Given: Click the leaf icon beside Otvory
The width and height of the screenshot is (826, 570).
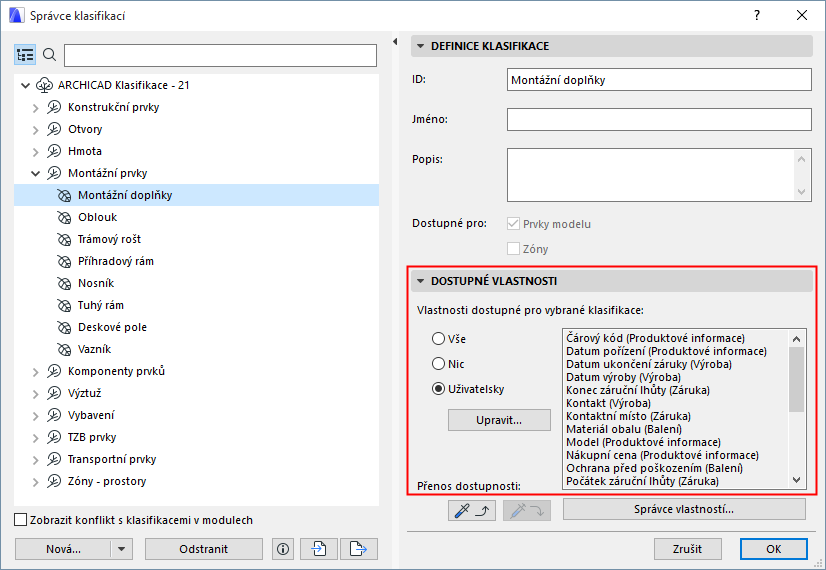Looking at the screenshot, I should coord(54,129).
